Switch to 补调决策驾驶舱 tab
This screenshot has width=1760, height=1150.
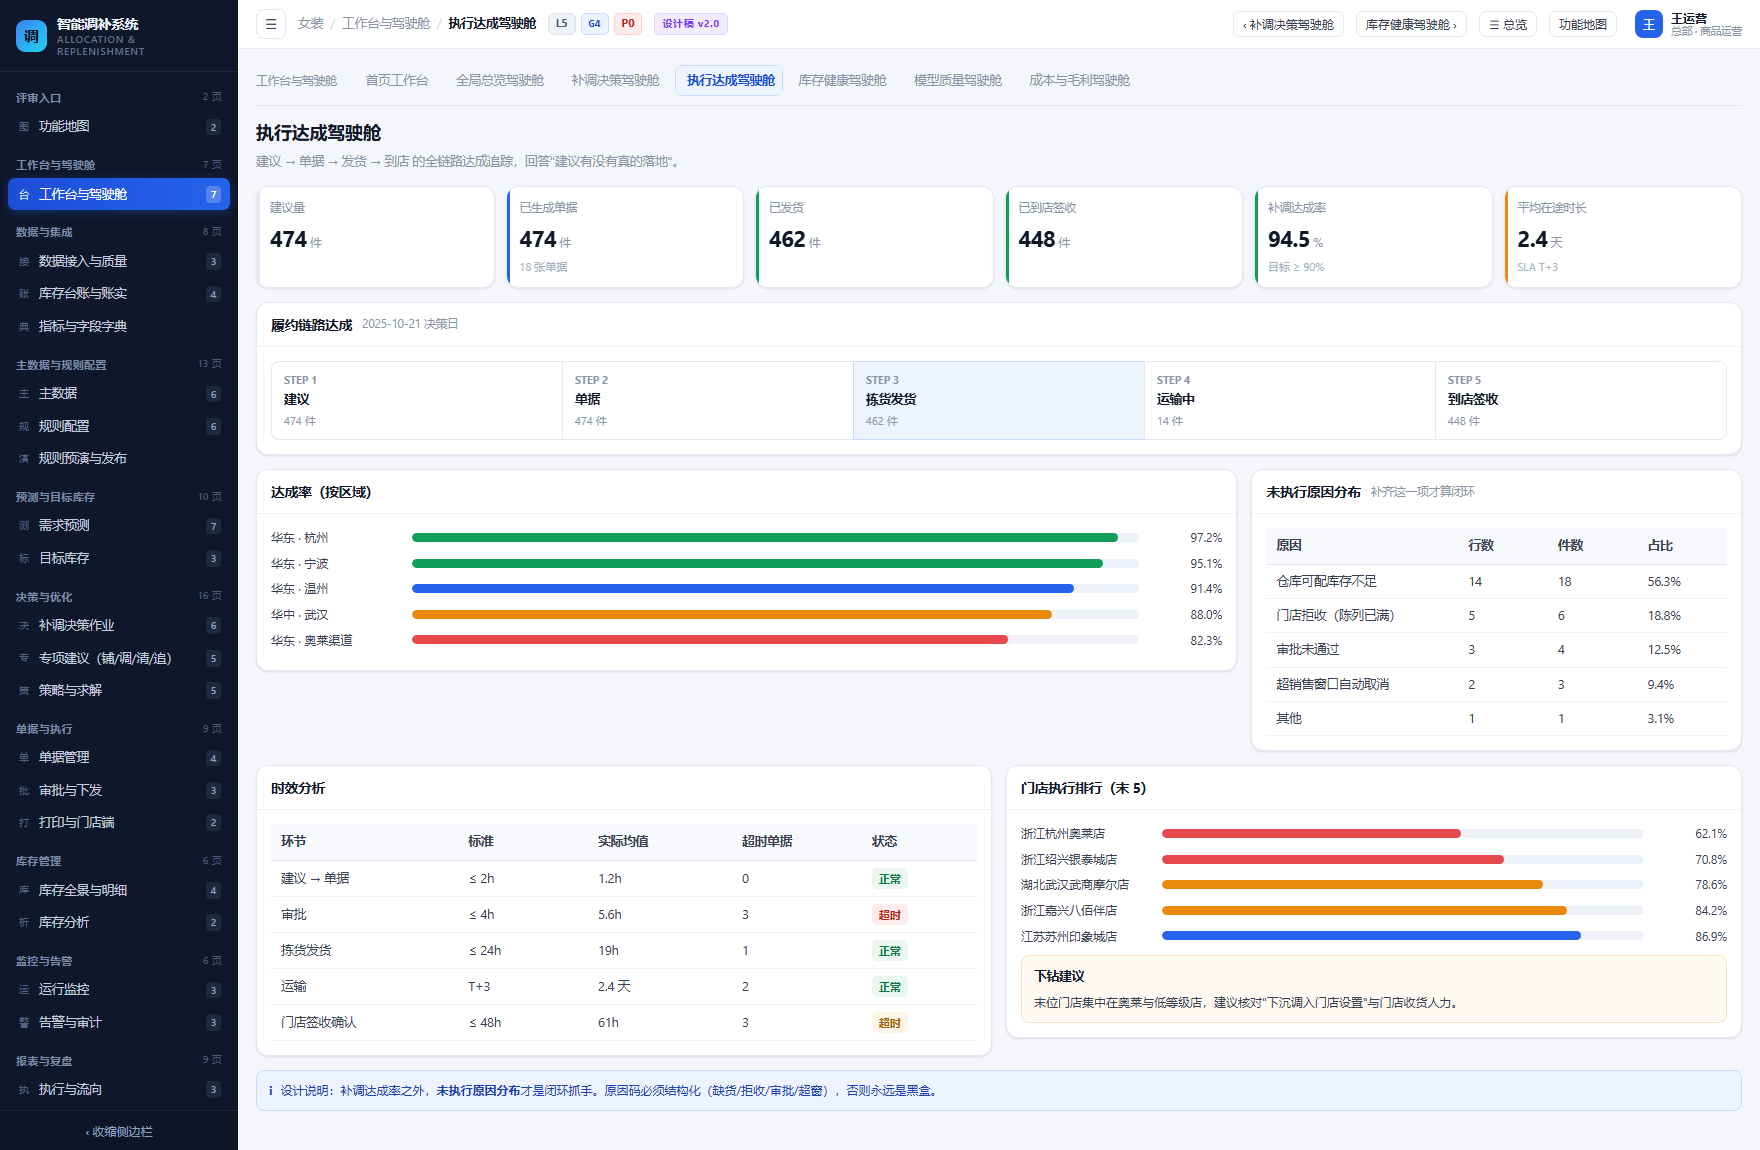[x=615, y=80]
